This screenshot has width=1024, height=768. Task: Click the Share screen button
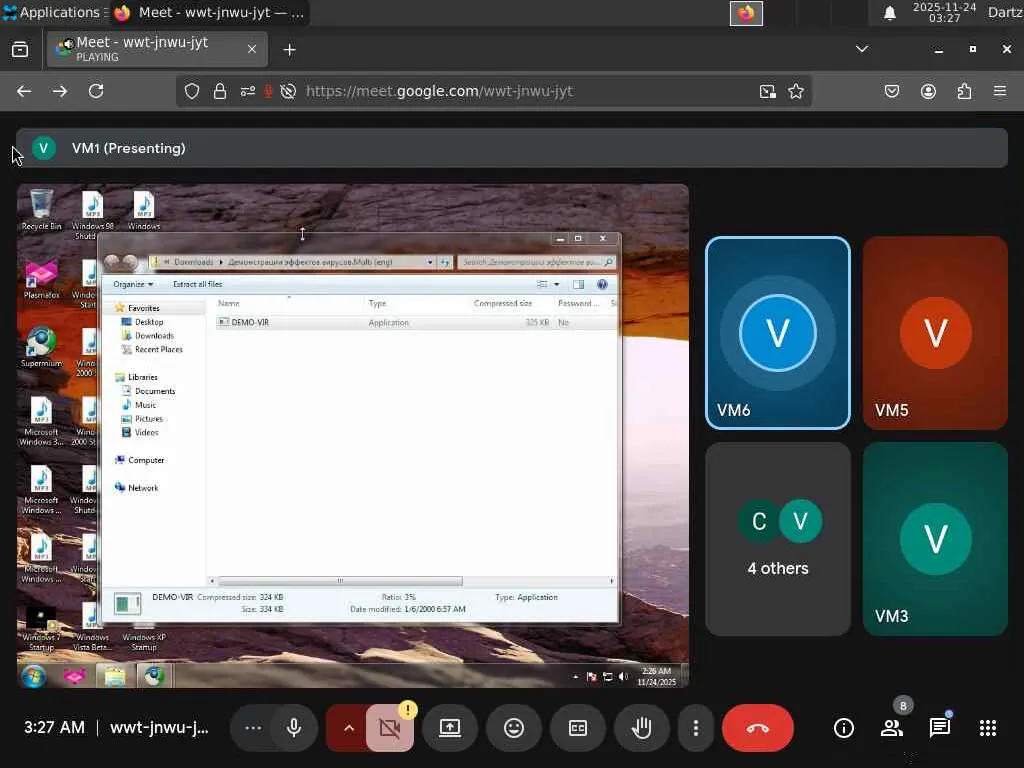click(x=450, y=728)
